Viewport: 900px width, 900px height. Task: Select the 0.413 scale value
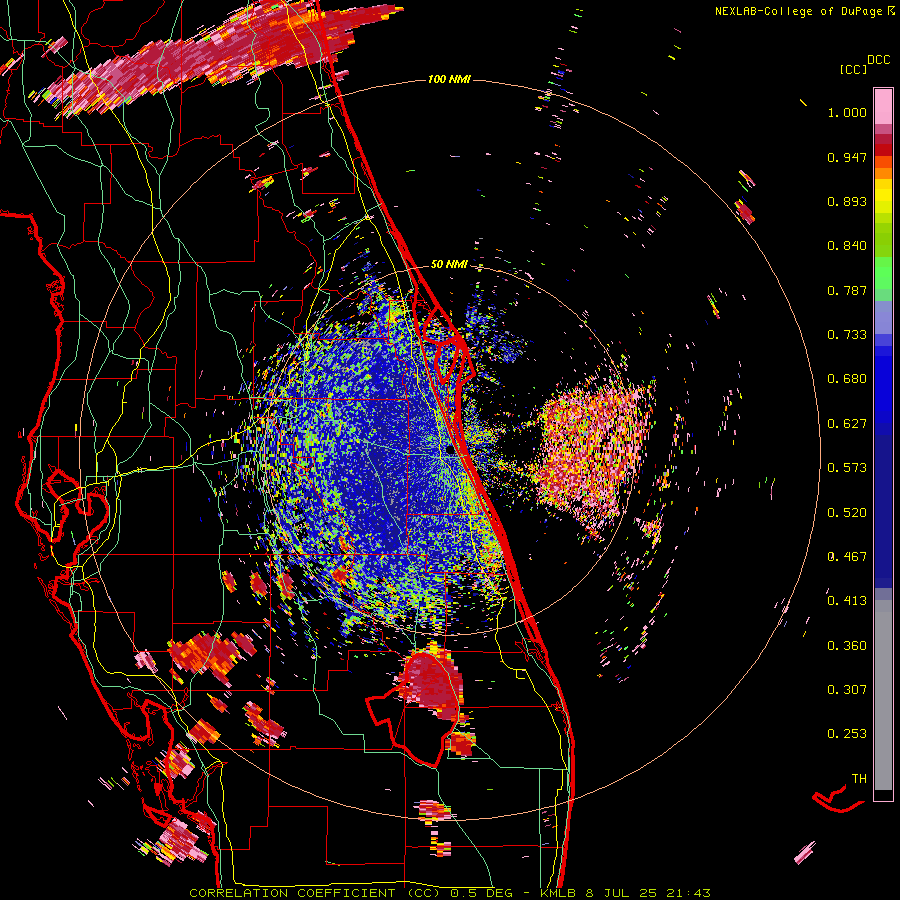[847, 601]
